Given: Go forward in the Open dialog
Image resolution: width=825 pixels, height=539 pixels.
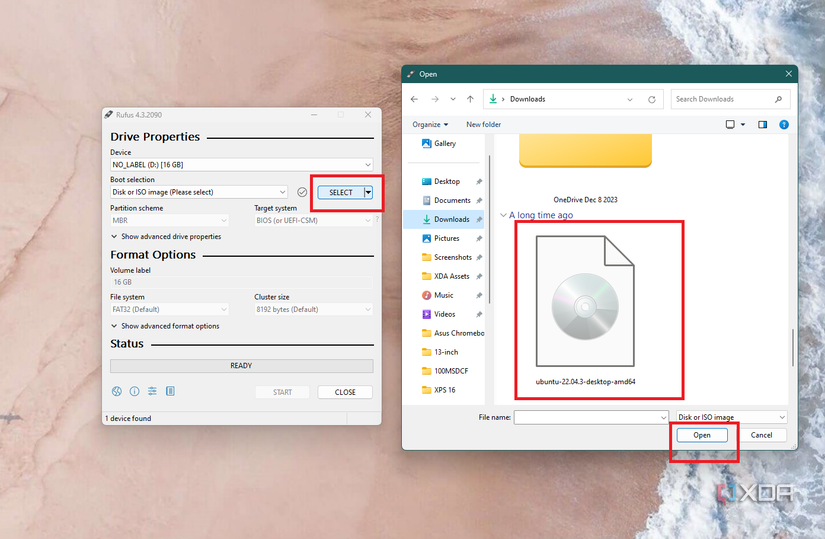Looking at the screenshot, I should (x=435, y=99).
